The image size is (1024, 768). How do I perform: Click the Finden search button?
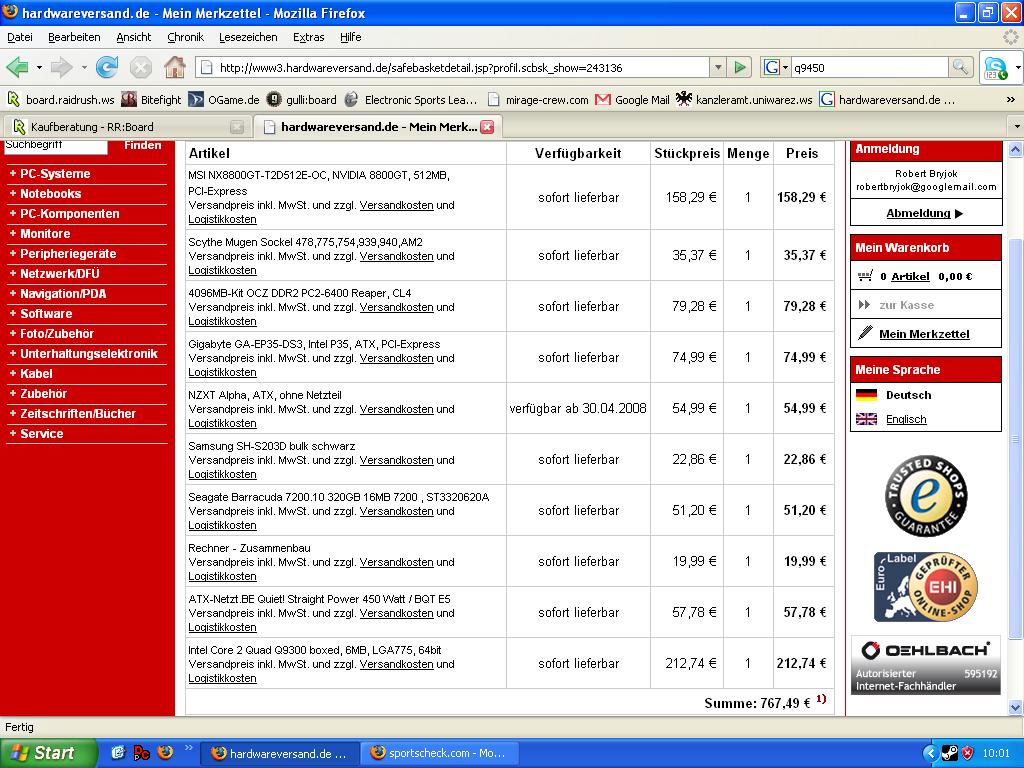point(142,145)
